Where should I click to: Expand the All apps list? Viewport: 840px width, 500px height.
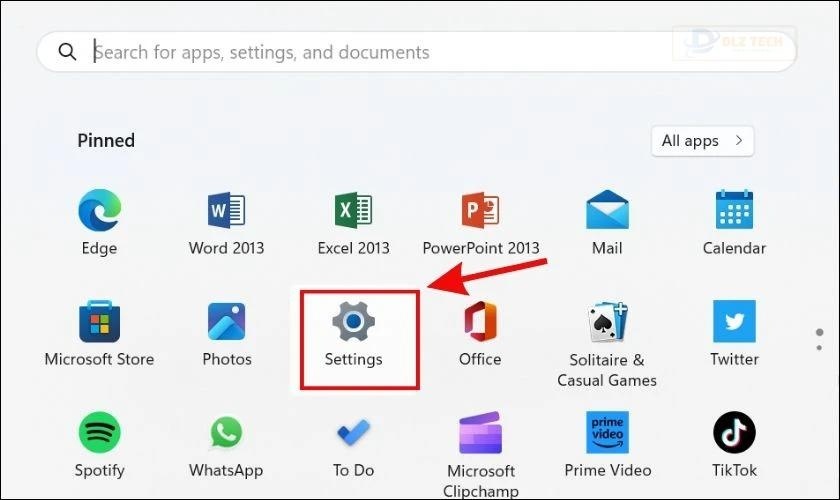pyautogui.click(x=702, y=141)
